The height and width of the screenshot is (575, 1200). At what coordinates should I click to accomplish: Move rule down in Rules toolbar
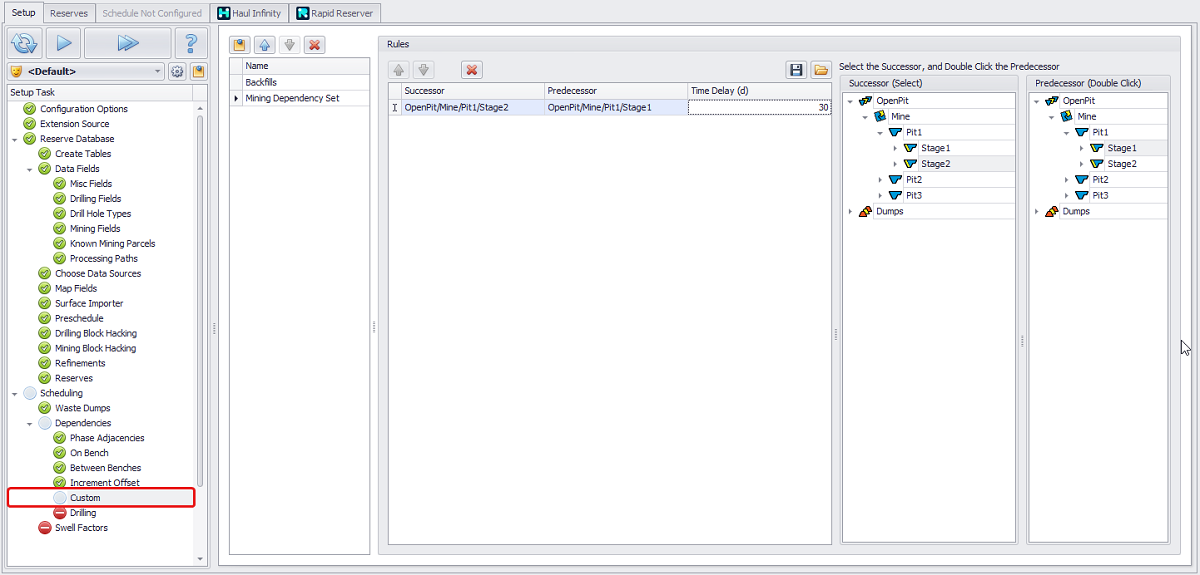click(423, 70)
